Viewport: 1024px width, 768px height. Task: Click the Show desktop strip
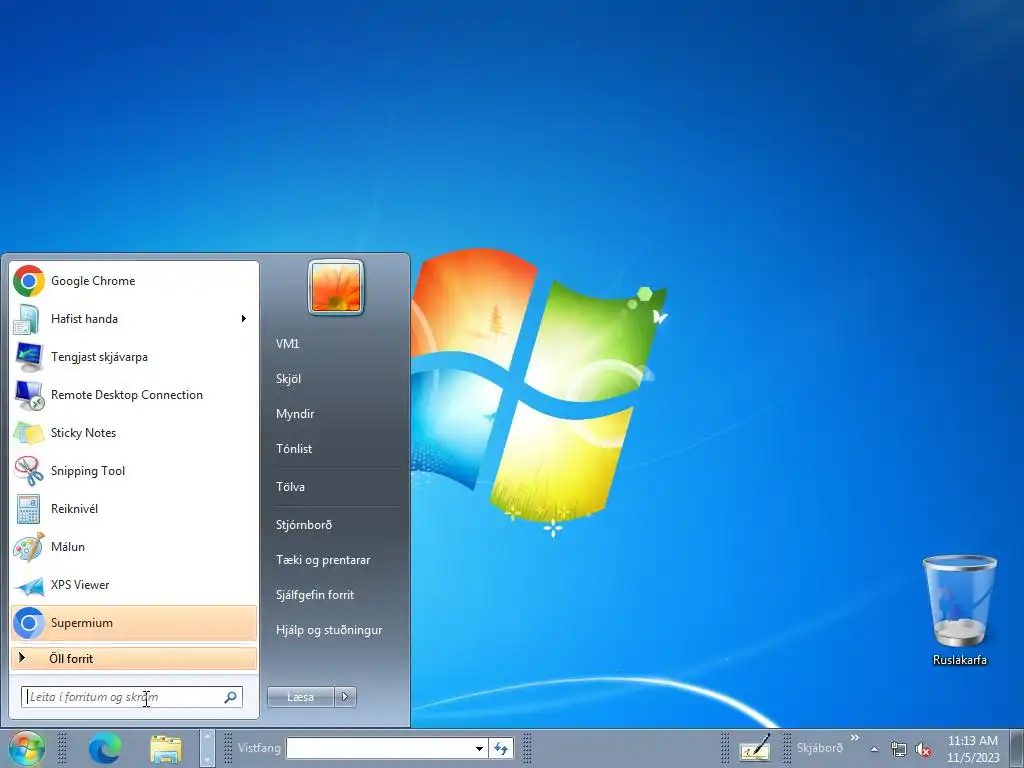(x=1016, y=748)
